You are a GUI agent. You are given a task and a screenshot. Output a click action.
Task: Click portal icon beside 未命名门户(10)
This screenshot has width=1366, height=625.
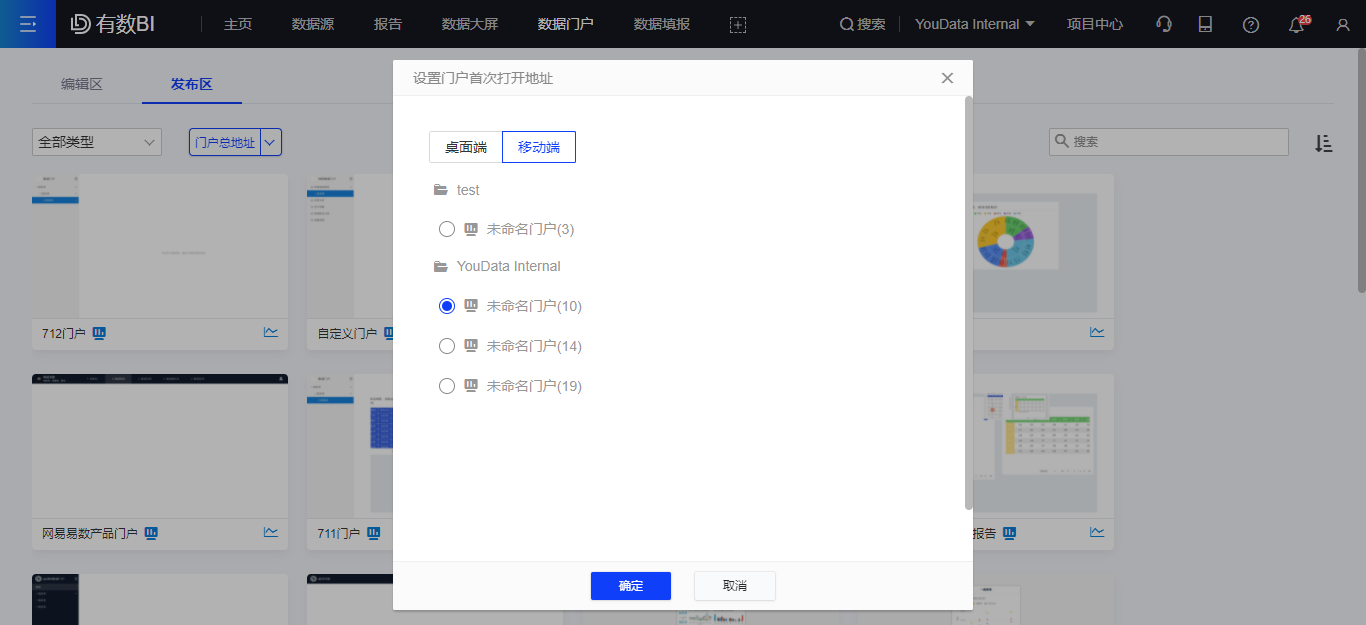471,306
